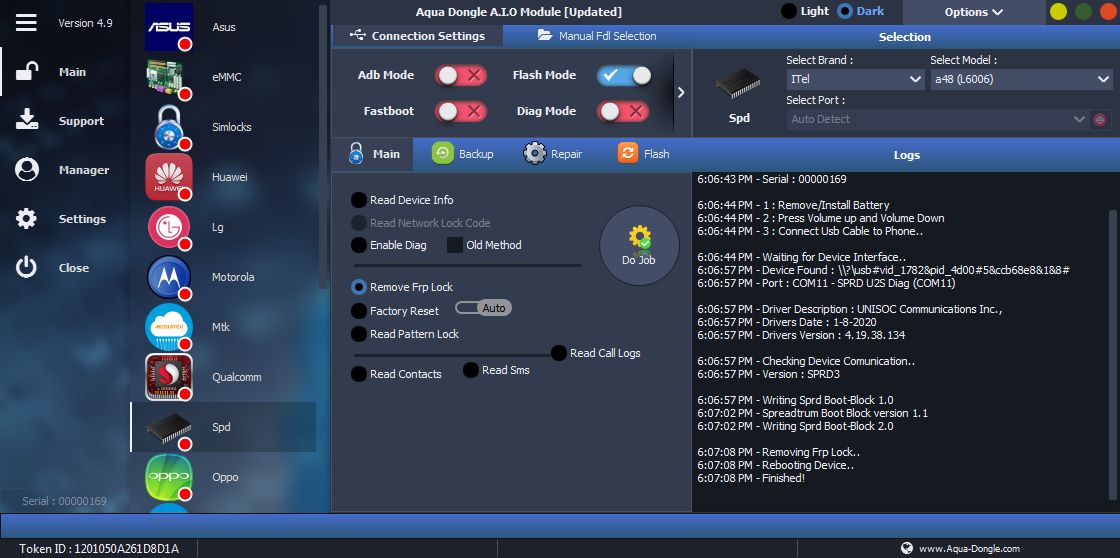Select the Huawei logo icon

click(x=169, y=177)
